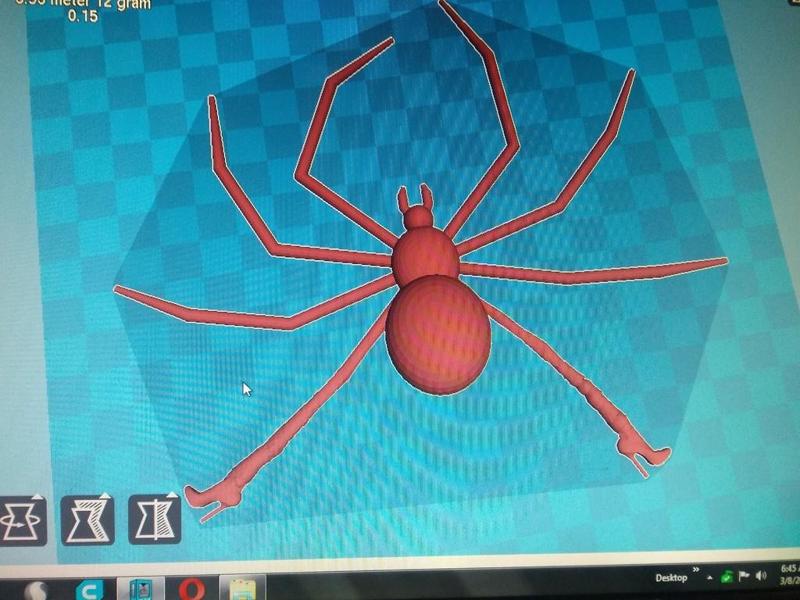Click the 'meter 12 gram' estimate text
This screenshot has height=600, width=800.
(99, 4)
